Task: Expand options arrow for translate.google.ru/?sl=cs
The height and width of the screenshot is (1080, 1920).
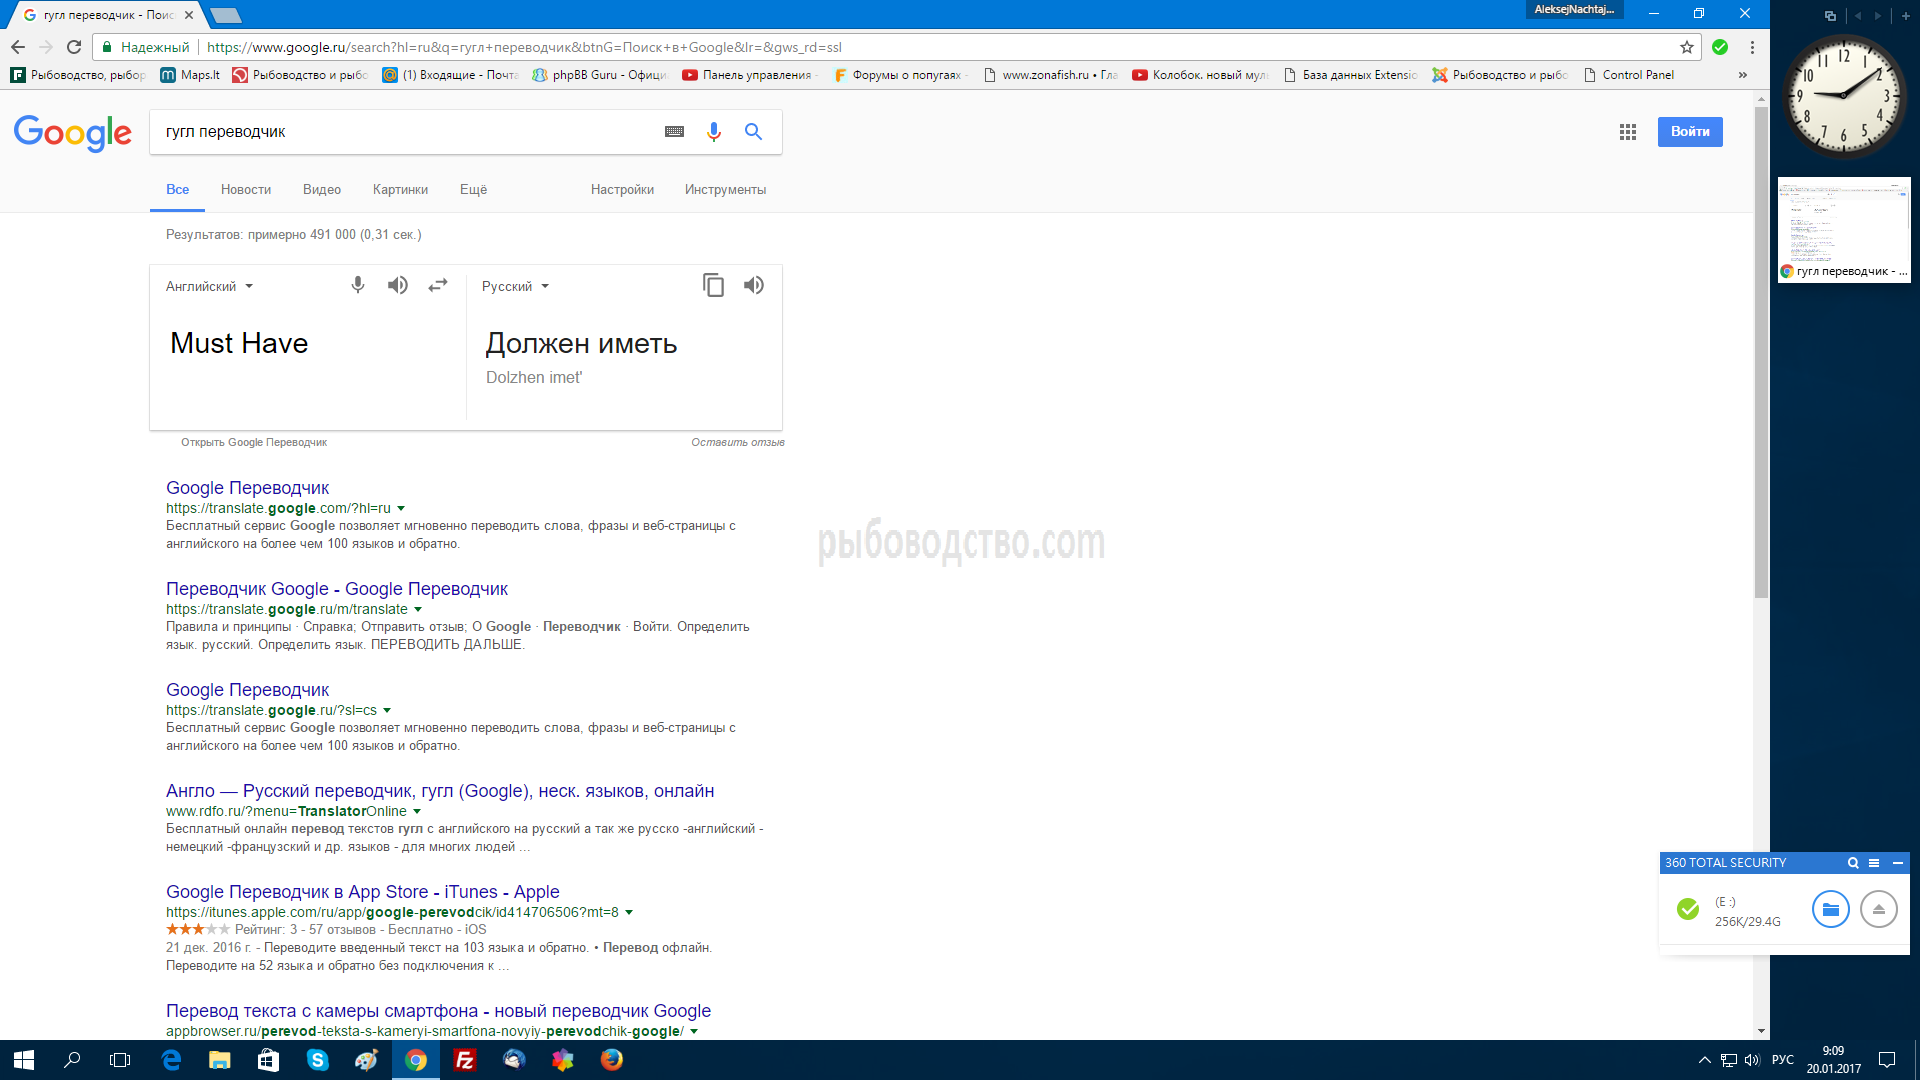Action: point(387,710)
